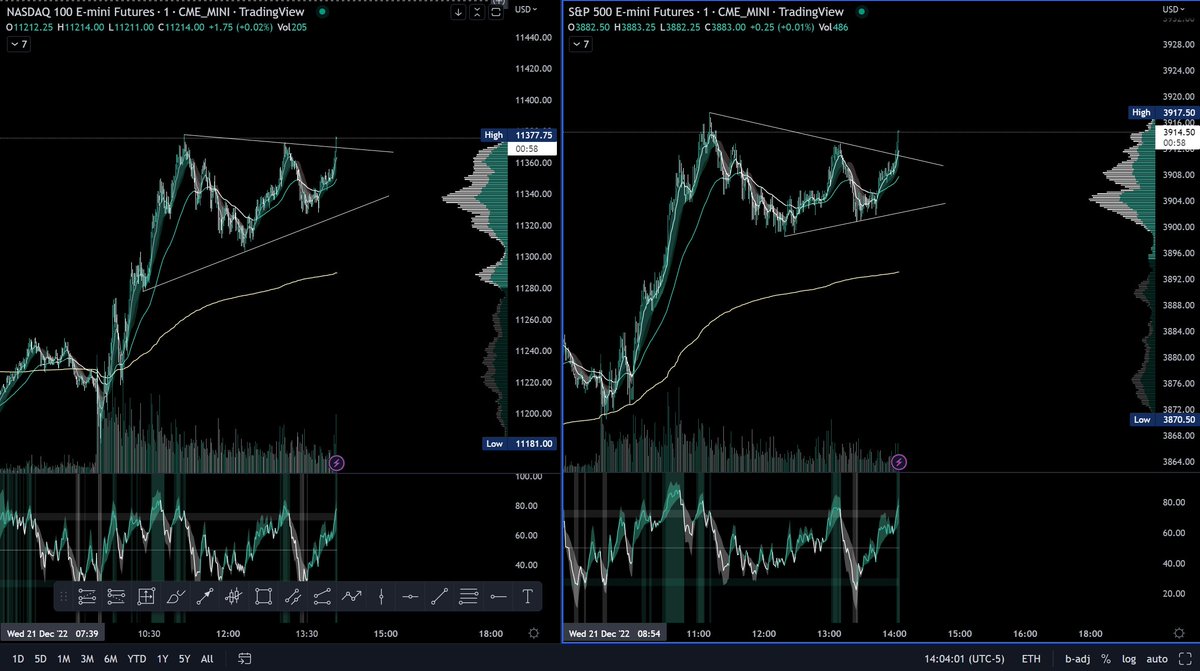Image resolution: width=1200 pixels, height=671 pixels.
Task: Toggle ETH extended hours session
Action: 1030,659
